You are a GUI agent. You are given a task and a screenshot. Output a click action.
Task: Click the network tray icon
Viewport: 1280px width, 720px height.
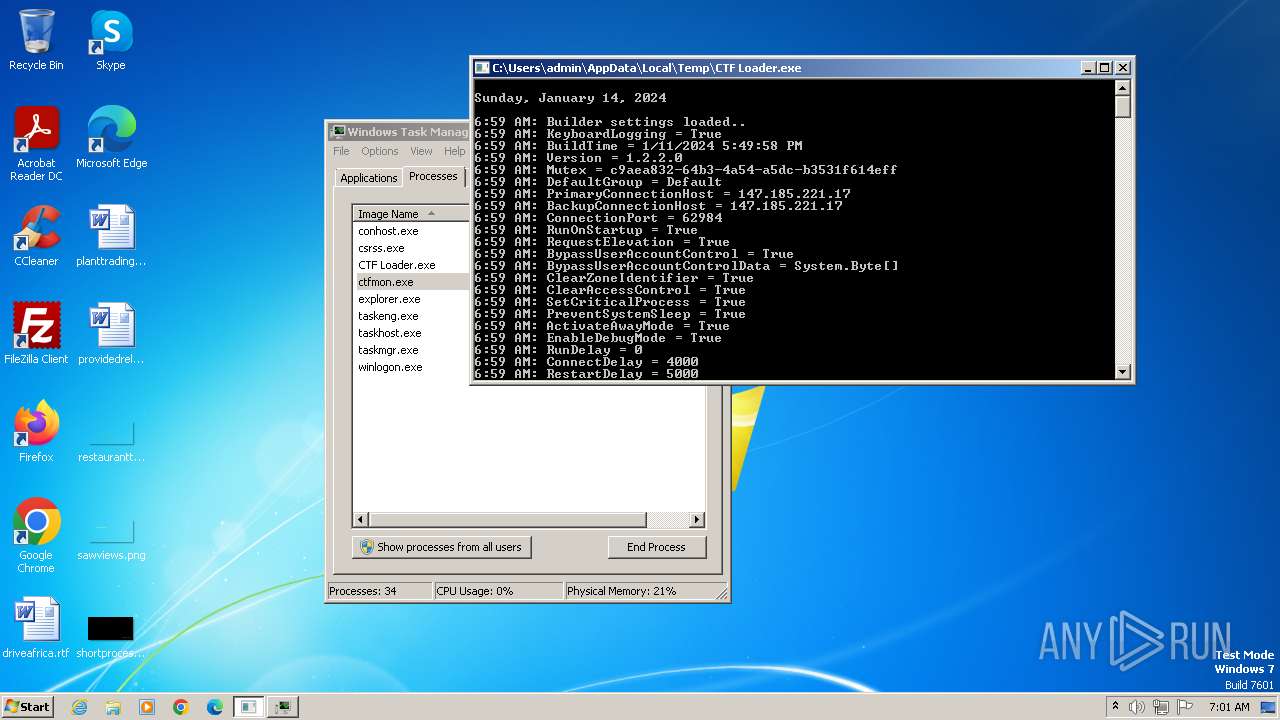point(1161,707)
